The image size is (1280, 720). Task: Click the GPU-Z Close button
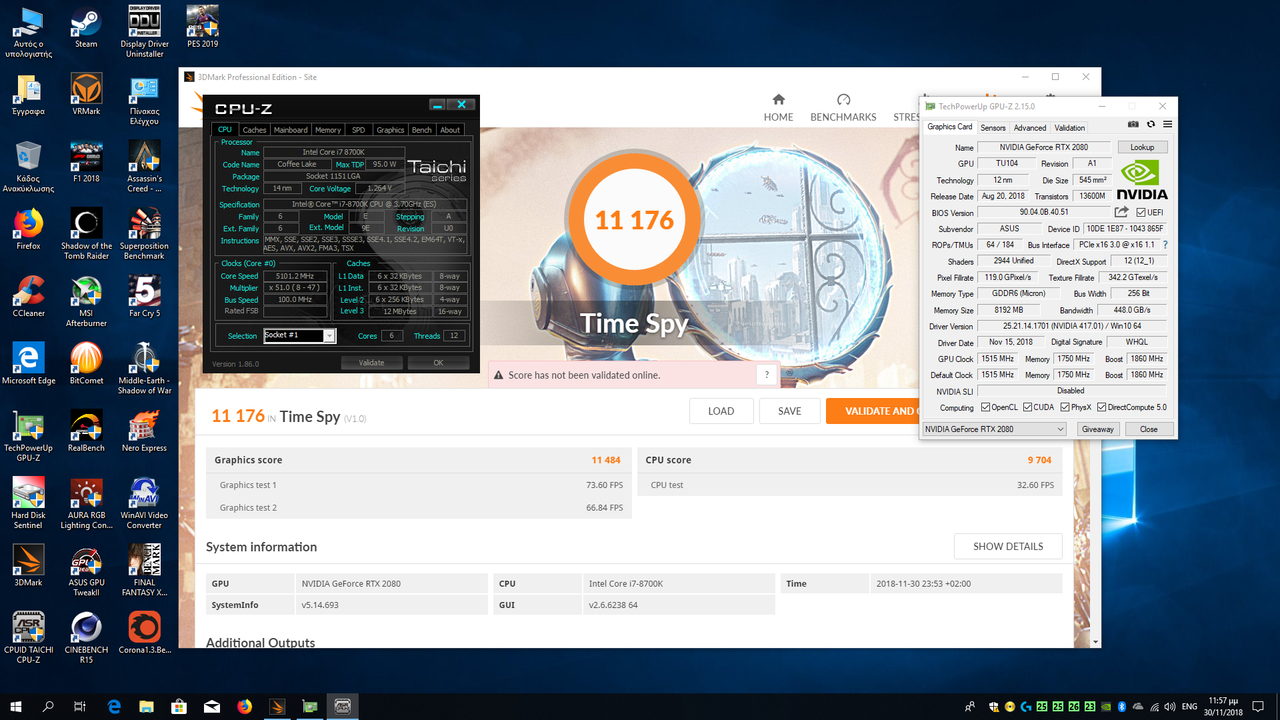click(1148, 429)
